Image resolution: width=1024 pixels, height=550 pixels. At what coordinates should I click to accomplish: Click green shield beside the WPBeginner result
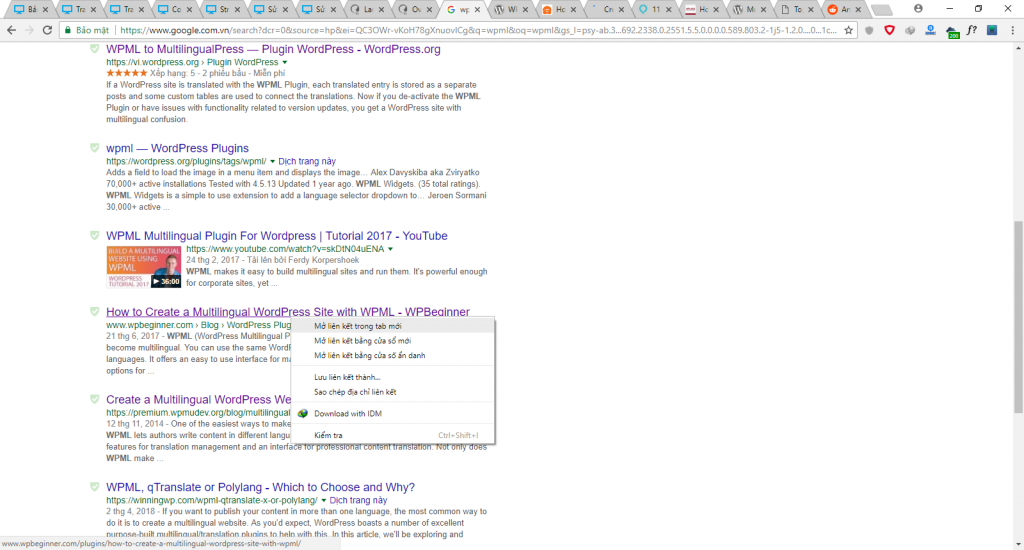pos(95,312)
